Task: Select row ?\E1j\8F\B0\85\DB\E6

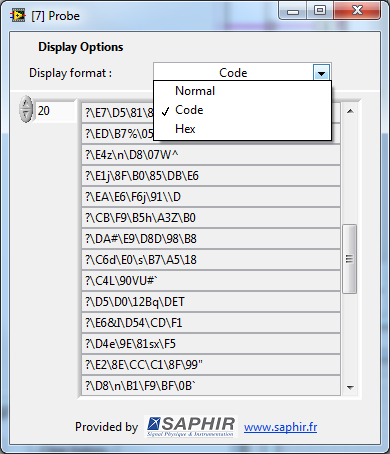Action: tap(211, 176)
